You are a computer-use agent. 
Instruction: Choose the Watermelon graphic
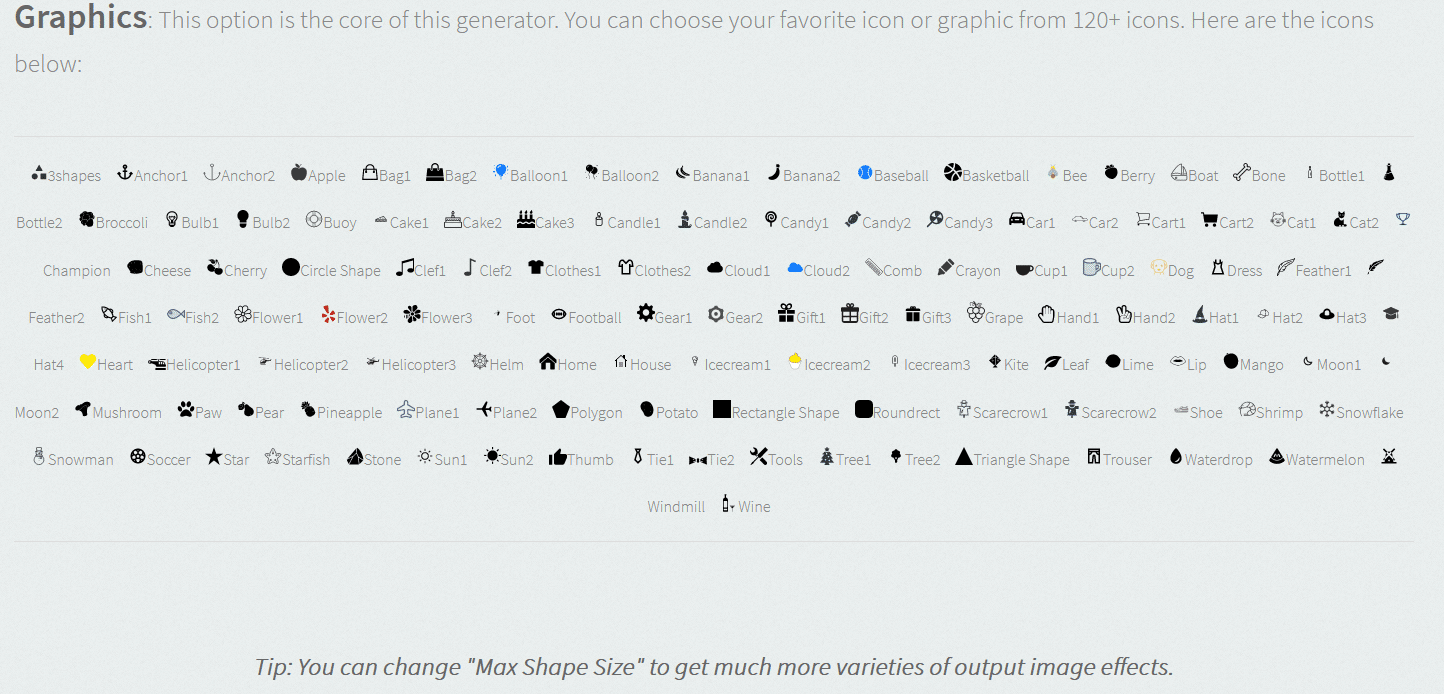pyautogui.click(x=1277, y=457)
